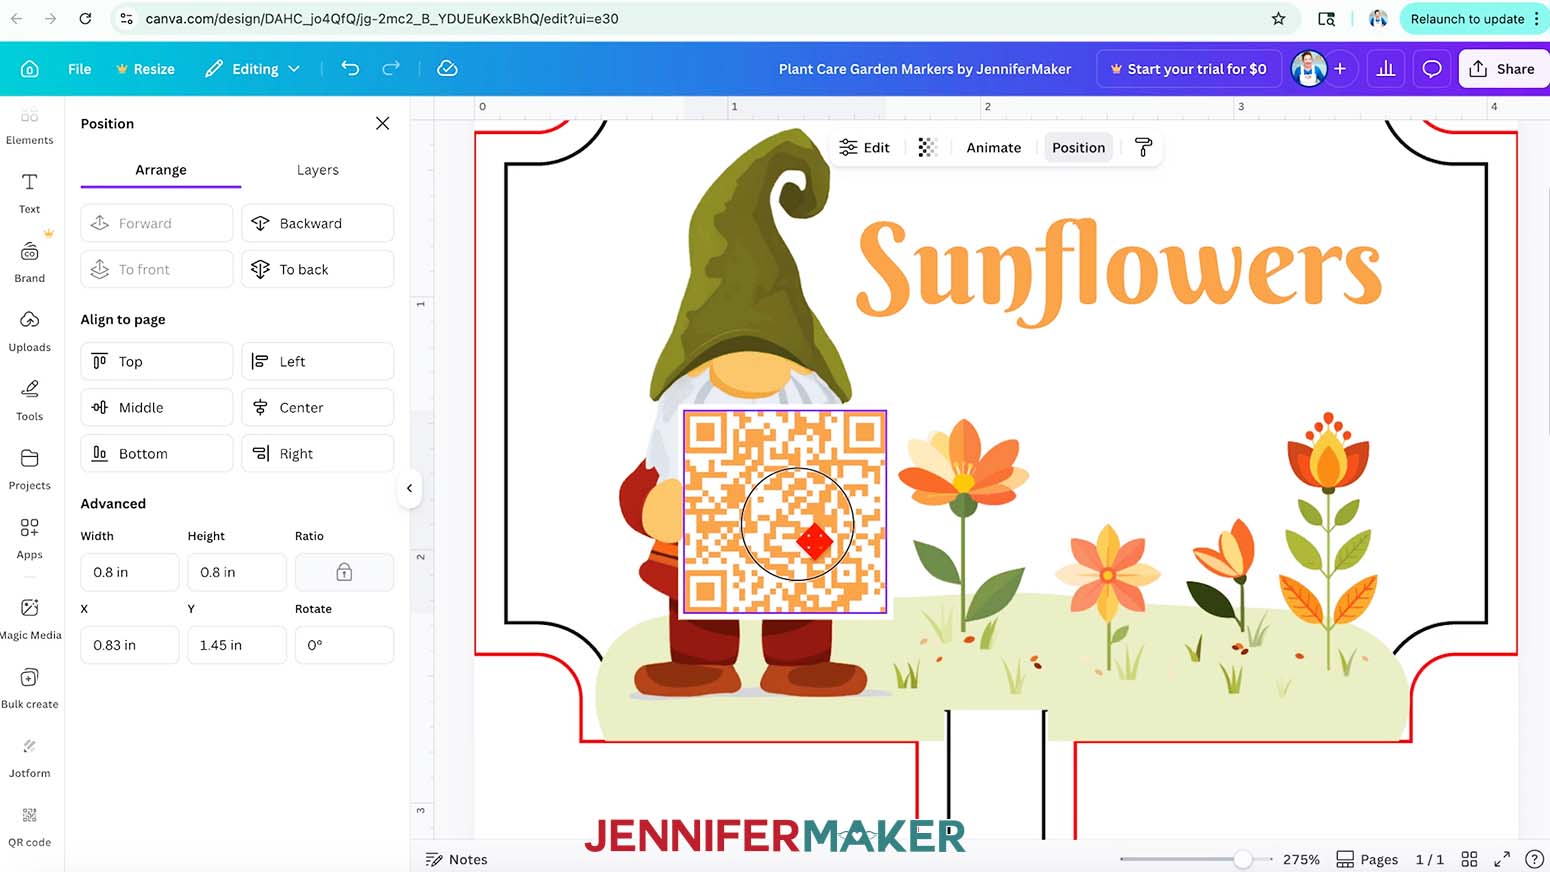The height and width of the screenshot is (872, 1550).
Task: Go to Canva home icon
Action: click(30, 69)
